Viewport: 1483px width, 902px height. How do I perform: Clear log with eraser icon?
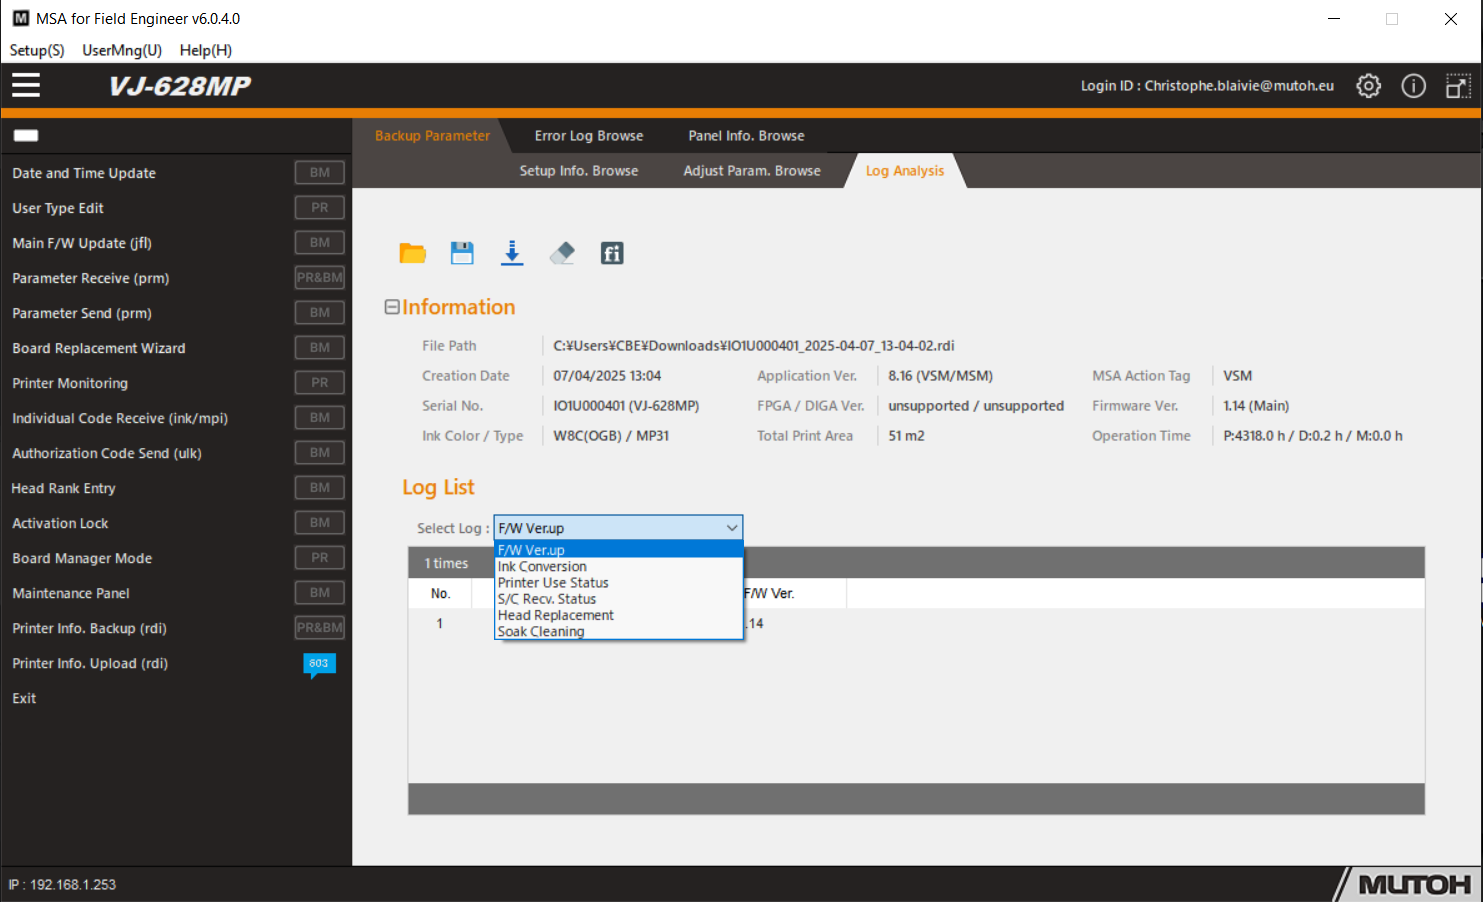[562, 253]
